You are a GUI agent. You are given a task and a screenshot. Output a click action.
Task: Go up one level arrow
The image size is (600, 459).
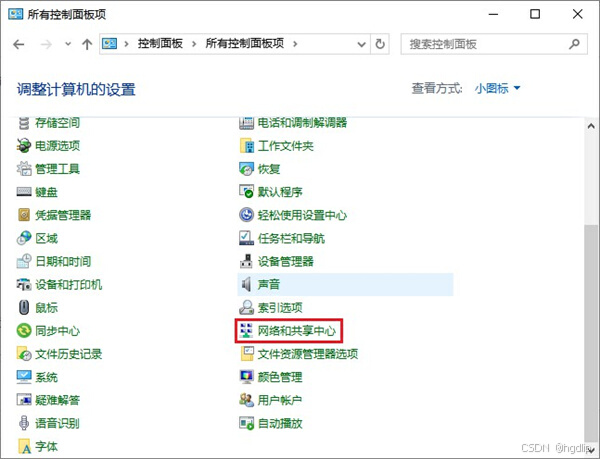pyautogui.click(x=87, y=44)
